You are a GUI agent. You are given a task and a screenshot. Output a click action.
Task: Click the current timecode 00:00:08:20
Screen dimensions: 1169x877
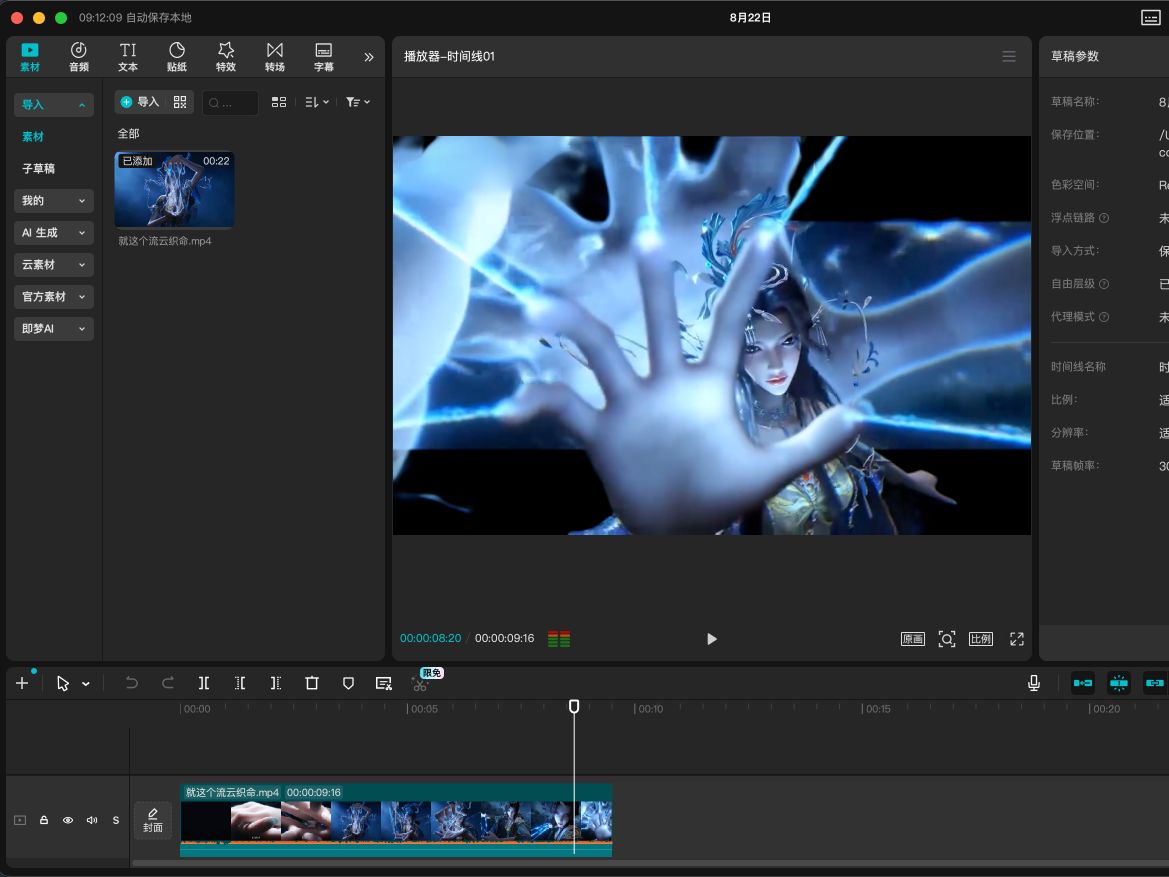[x=430, y=638]
